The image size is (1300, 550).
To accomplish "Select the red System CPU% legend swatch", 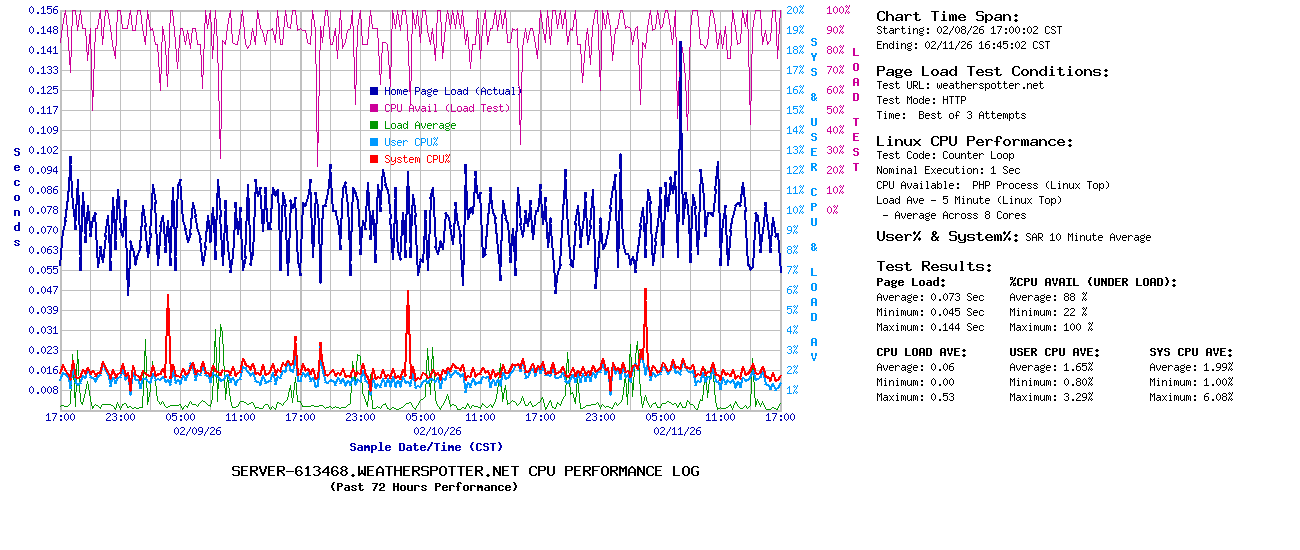I will 374,159.
